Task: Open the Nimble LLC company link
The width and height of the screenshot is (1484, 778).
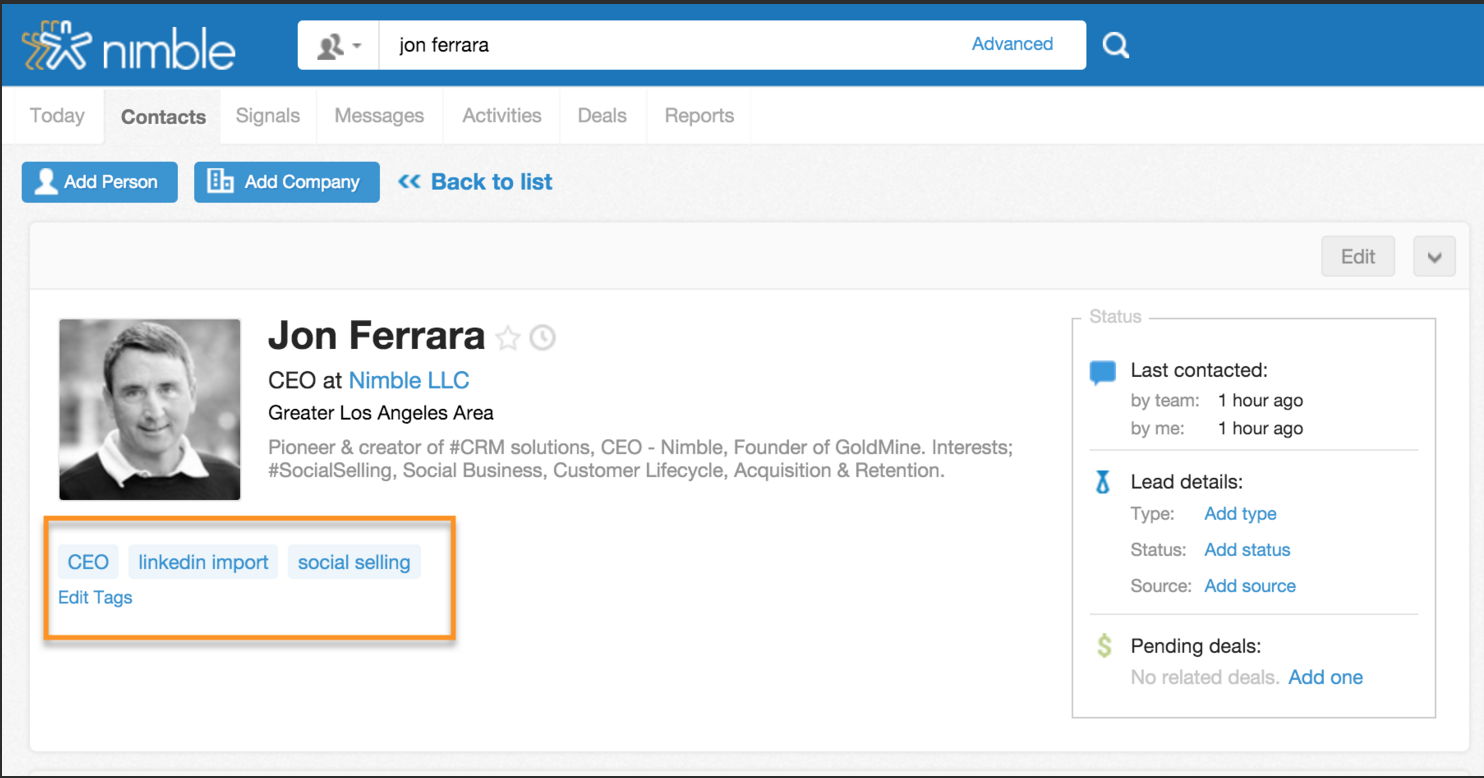Action: [x=409, y=380]
